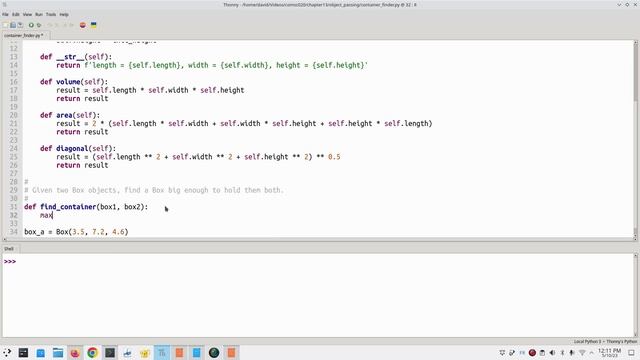Expand hidden tray icons arrow
This screenshot has width=640, height=360.
tap(591, 353)
